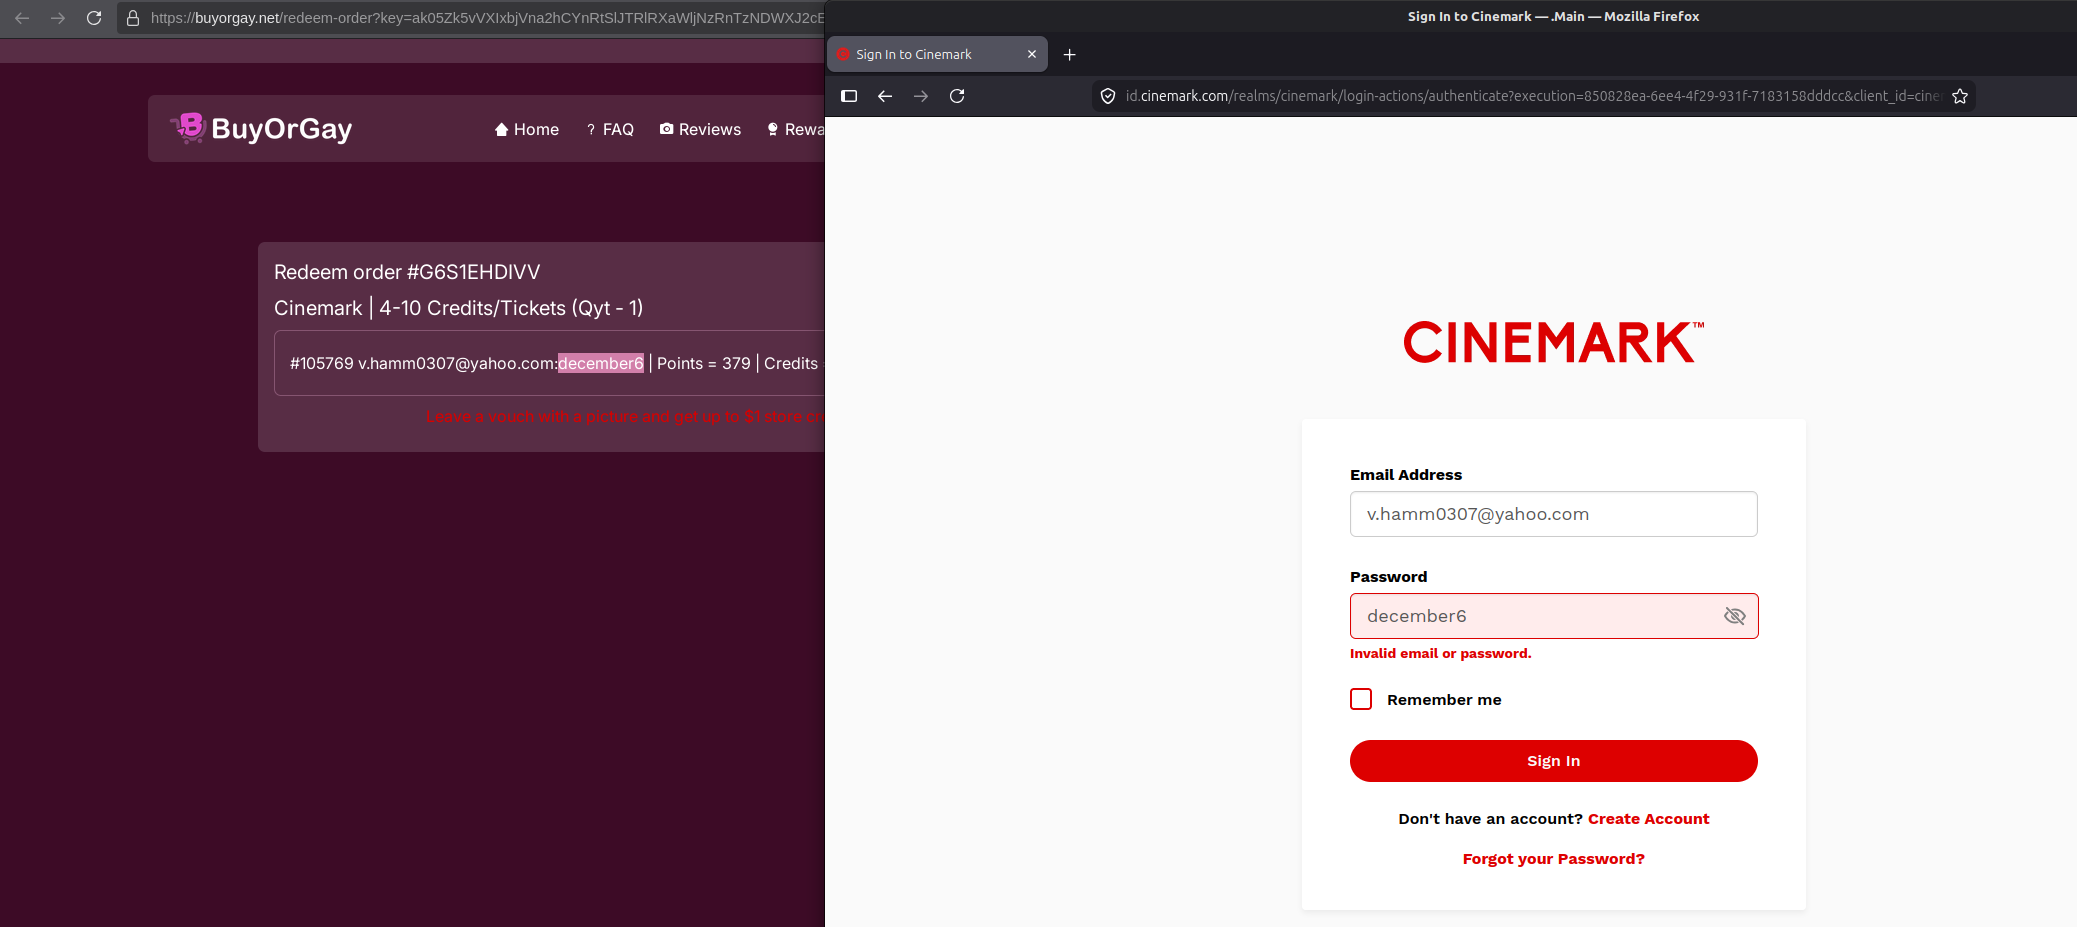Reload the buyorgay redeem page
Viewport: 2077px width, 927px height.
tap(94, 18)
